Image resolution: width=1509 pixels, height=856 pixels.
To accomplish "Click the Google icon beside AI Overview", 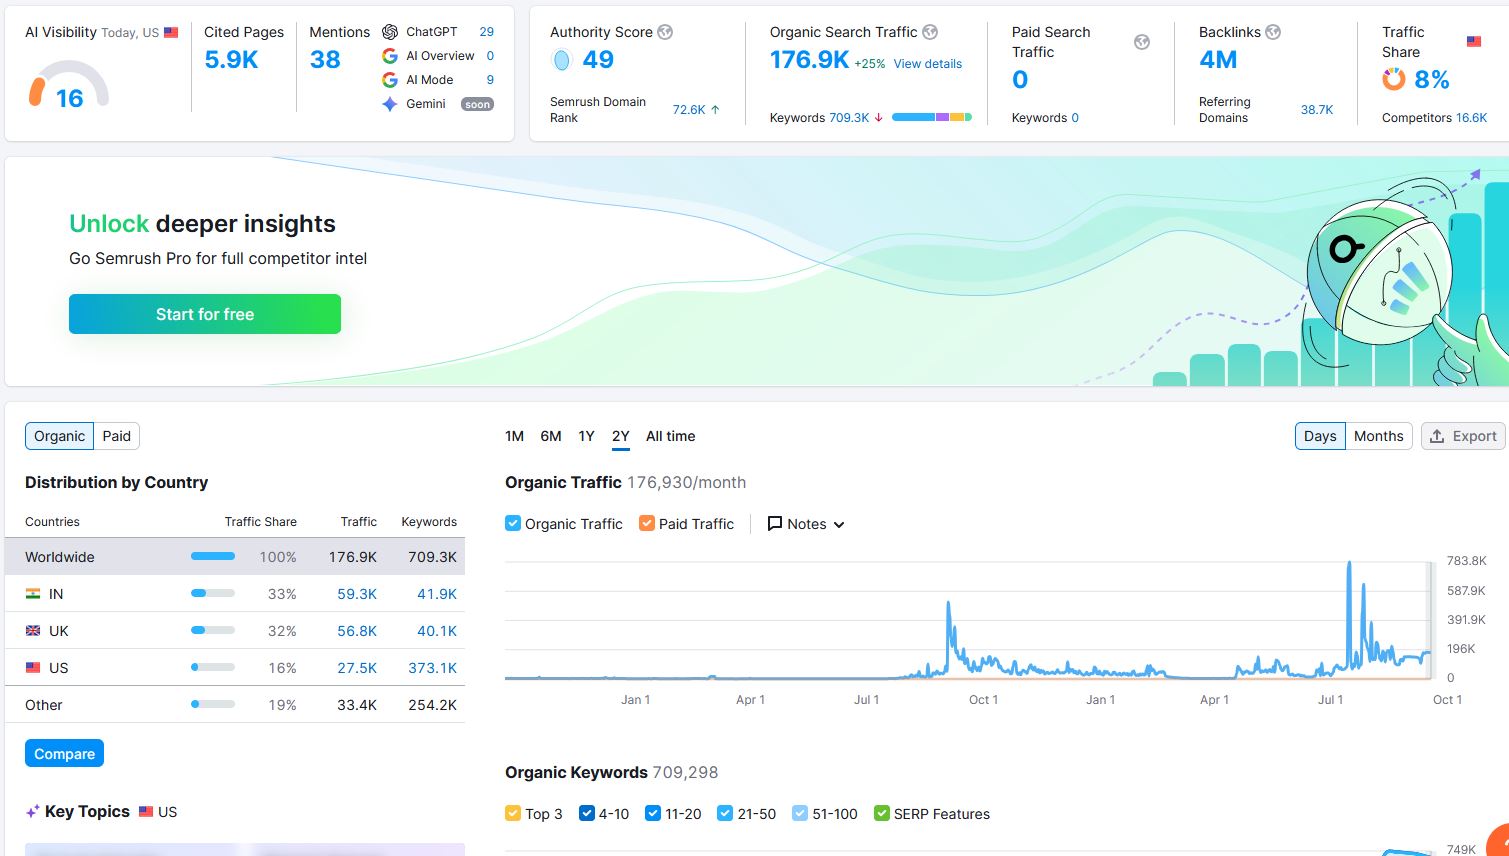I will tap(390, 56).
